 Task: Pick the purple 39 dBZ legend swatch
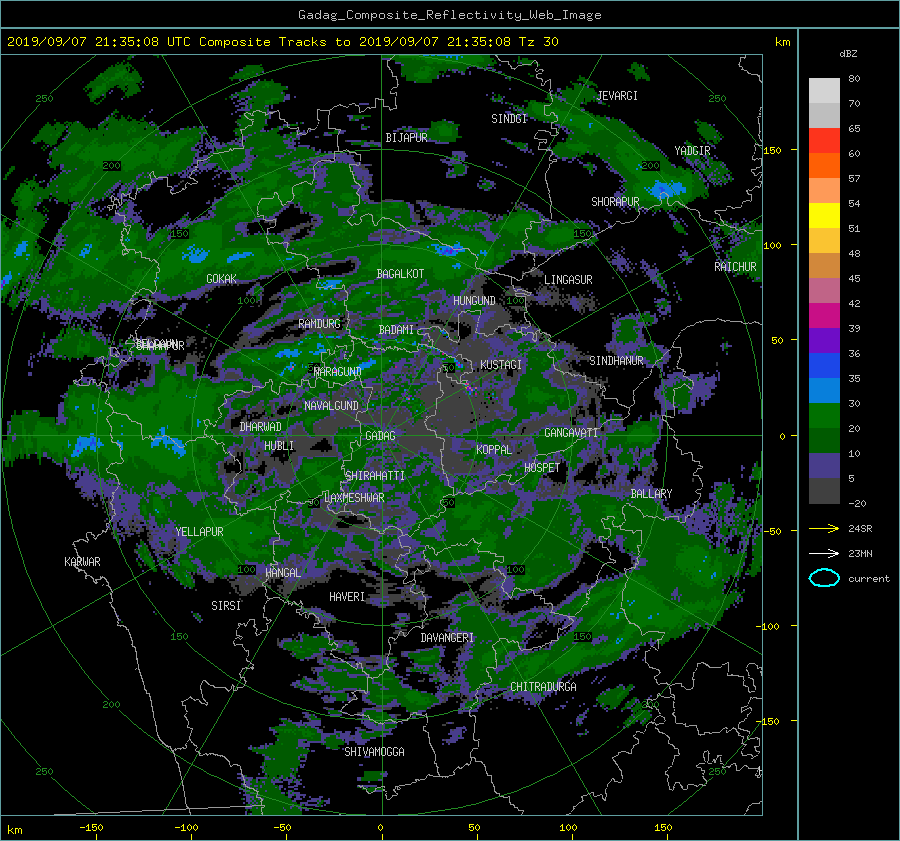point(824,340)
